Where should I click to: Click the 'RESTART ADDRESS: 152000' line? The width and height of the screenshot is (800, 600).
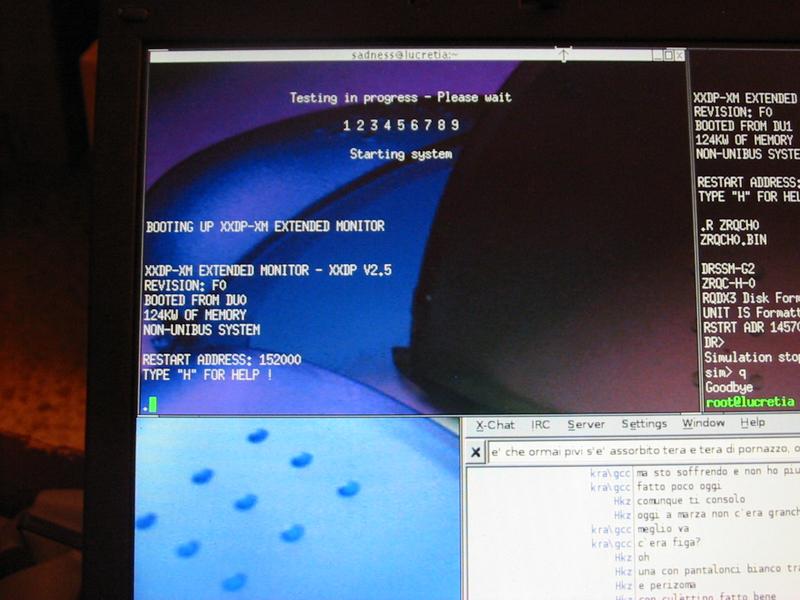click(x=221, y=360)
